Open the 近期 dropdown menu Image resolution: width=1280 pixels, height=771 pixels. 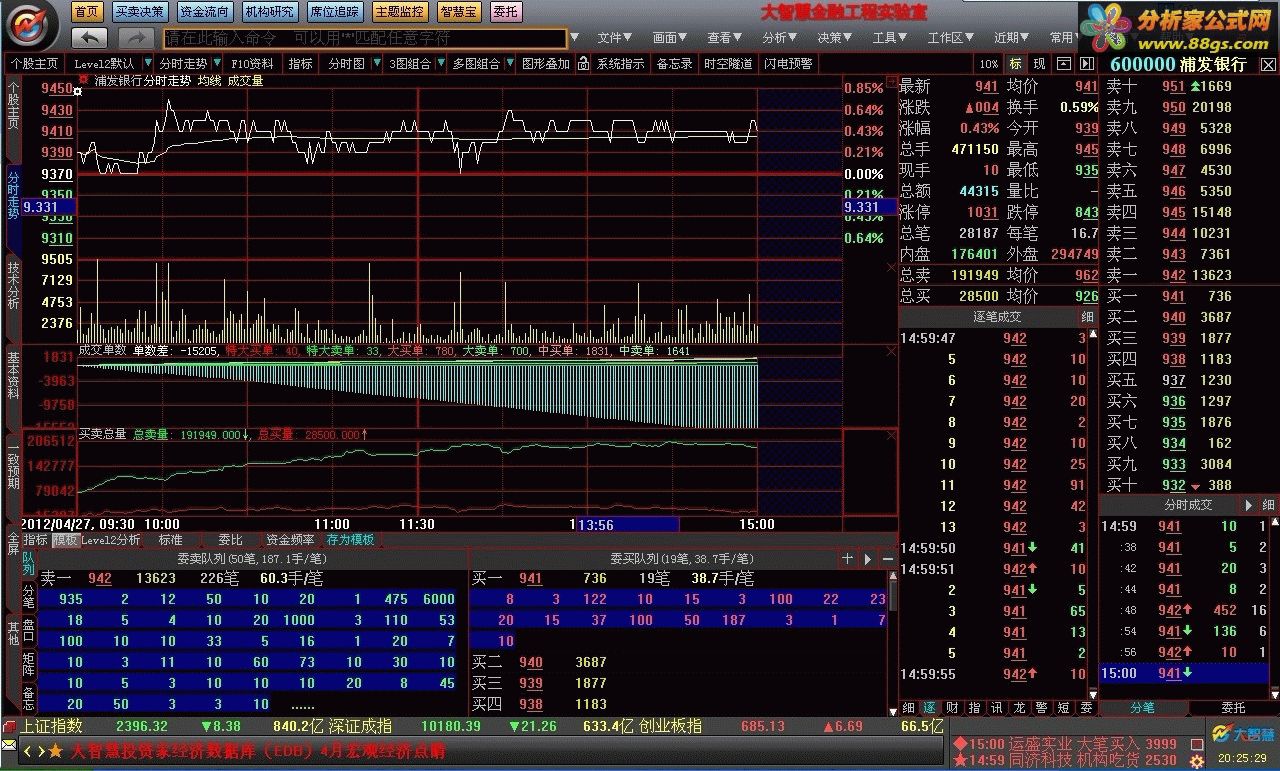point(1011,38)
